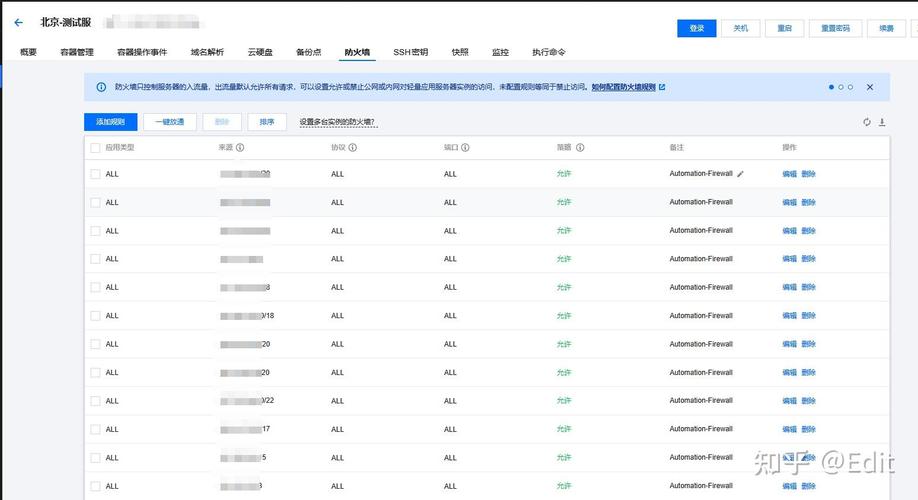This screenshot has height=500, width=918.
Task: Click external-link icon after 如何配置防火墙规则
Action: pos(662,87)
